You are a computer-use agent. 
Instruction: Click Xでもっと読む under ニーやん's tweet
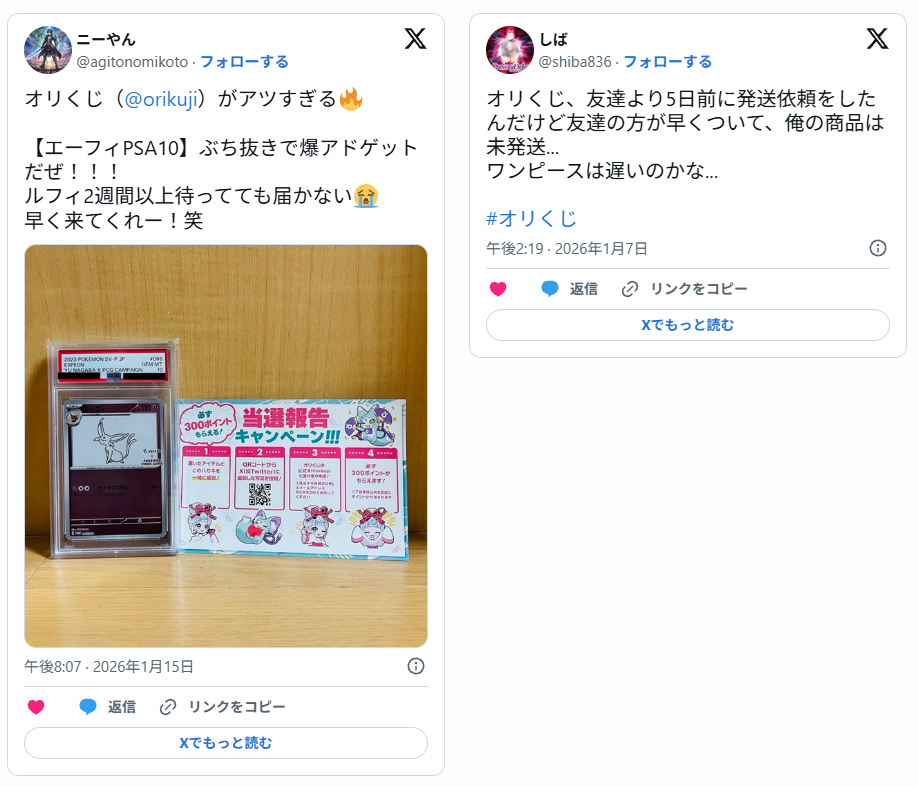pyautogui.click(x=226, y=742)
